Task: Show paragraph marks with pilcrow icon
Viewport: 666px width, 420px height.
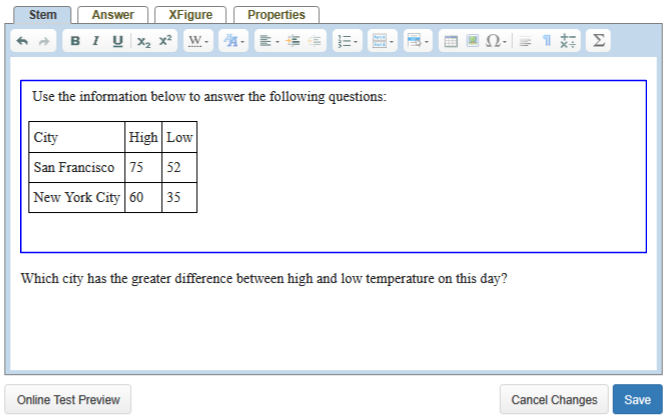Action: 546,41
